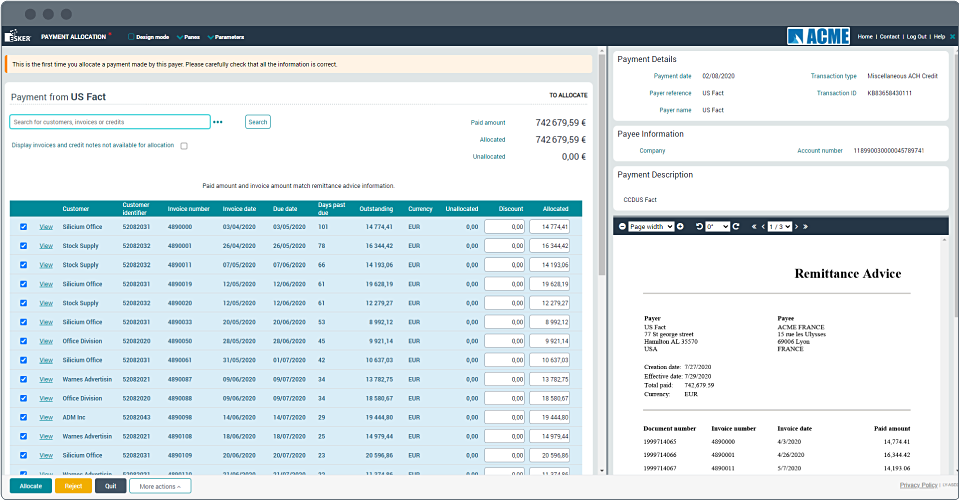Image resolution: width=959 pixels, height=500 pixels.
Task: Uncheck invoice 4890019 row checkbox
Action: click(x=23, y=284)
